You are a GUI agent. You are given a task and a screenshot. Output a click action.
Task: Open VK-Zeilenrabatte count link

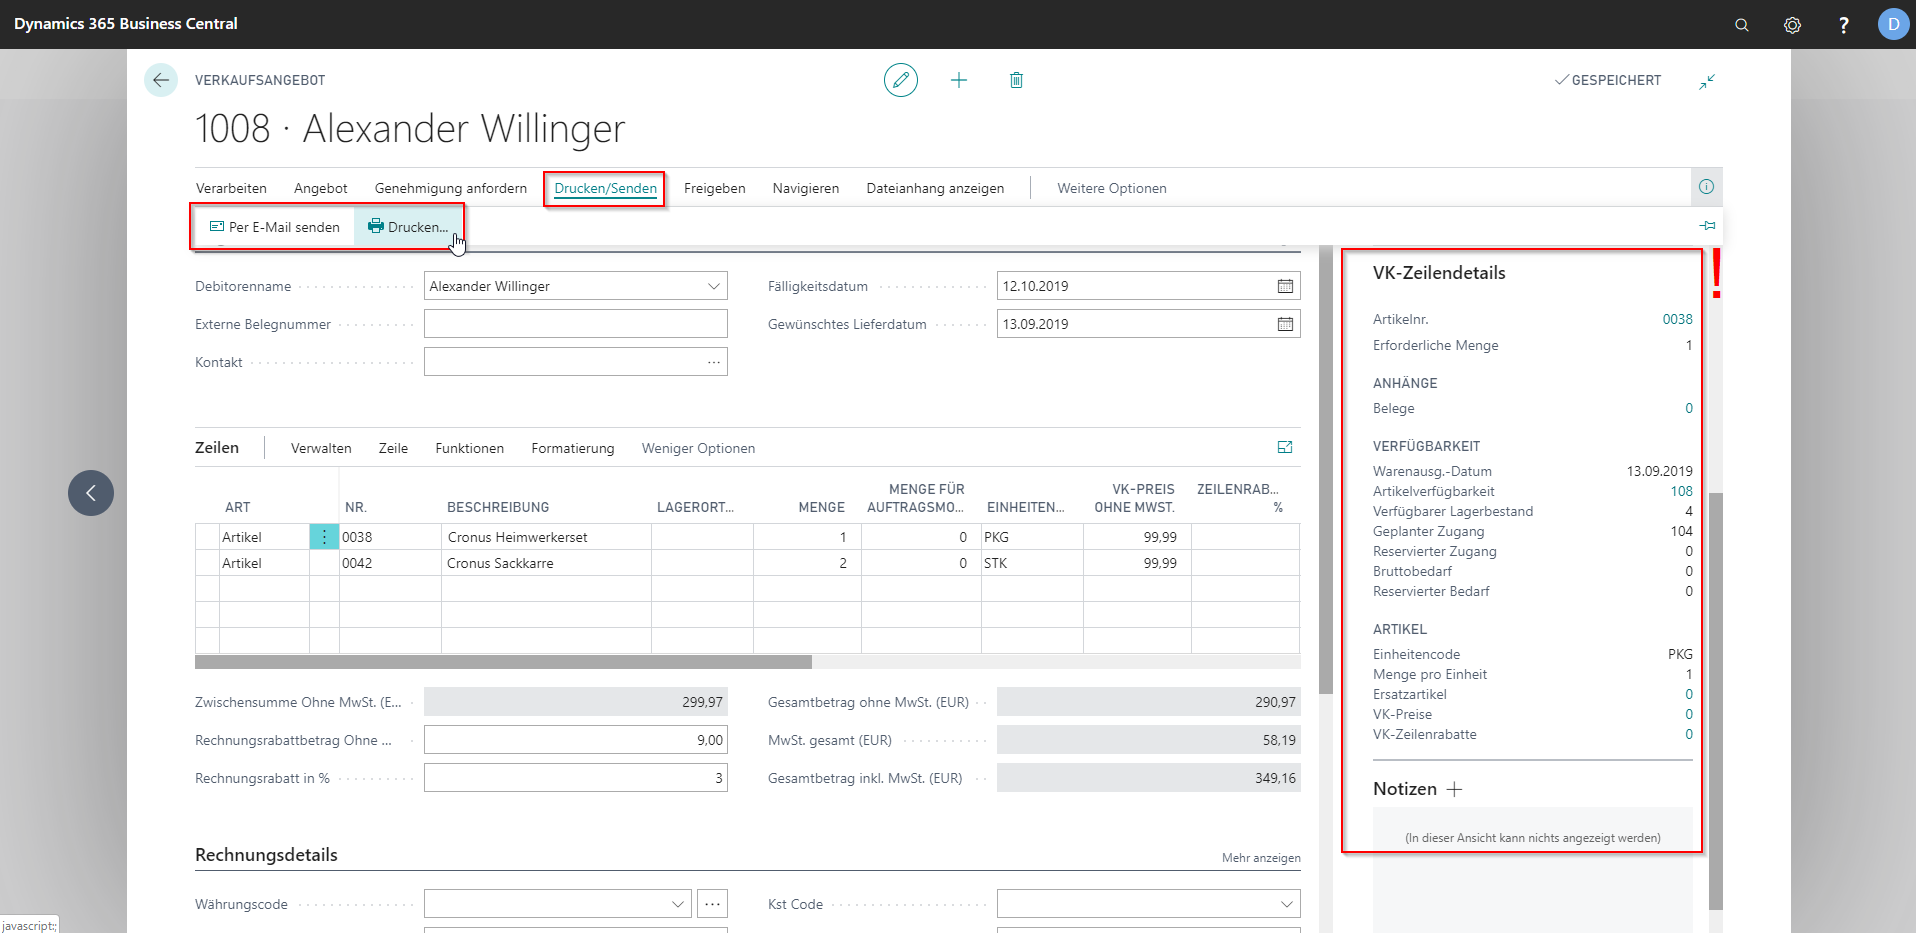(x=1689, y=734)
